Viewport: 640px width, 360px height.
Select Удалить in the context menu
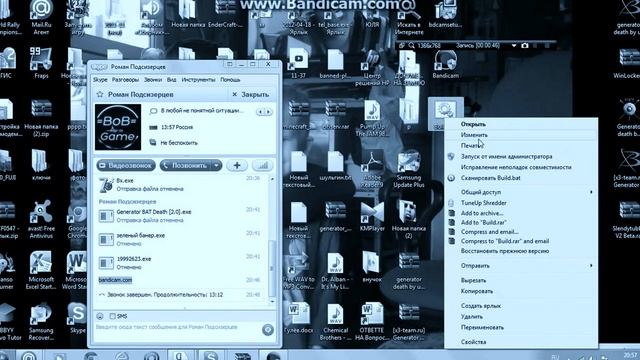pos(521,316)
